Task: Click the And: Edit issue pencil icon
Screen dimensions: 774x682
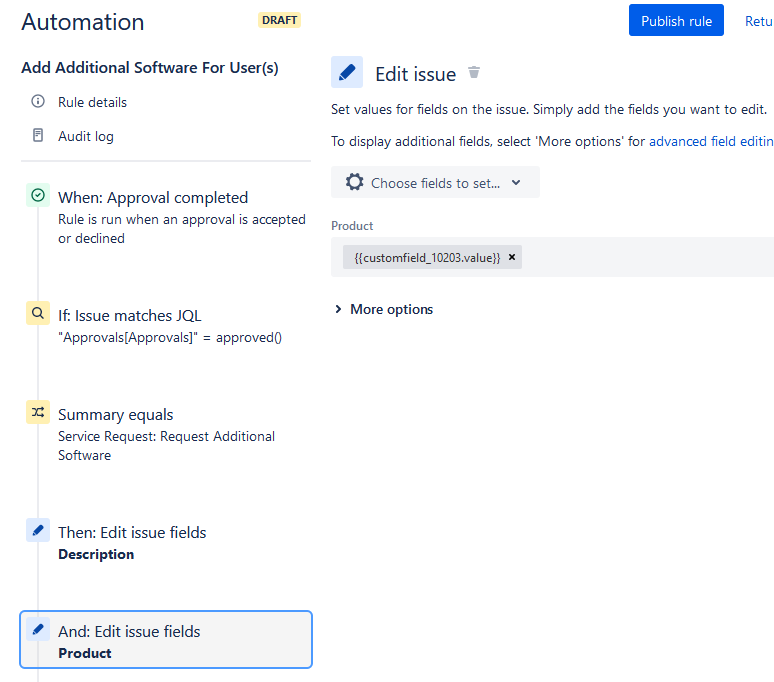Action: (x=38, y=630)
